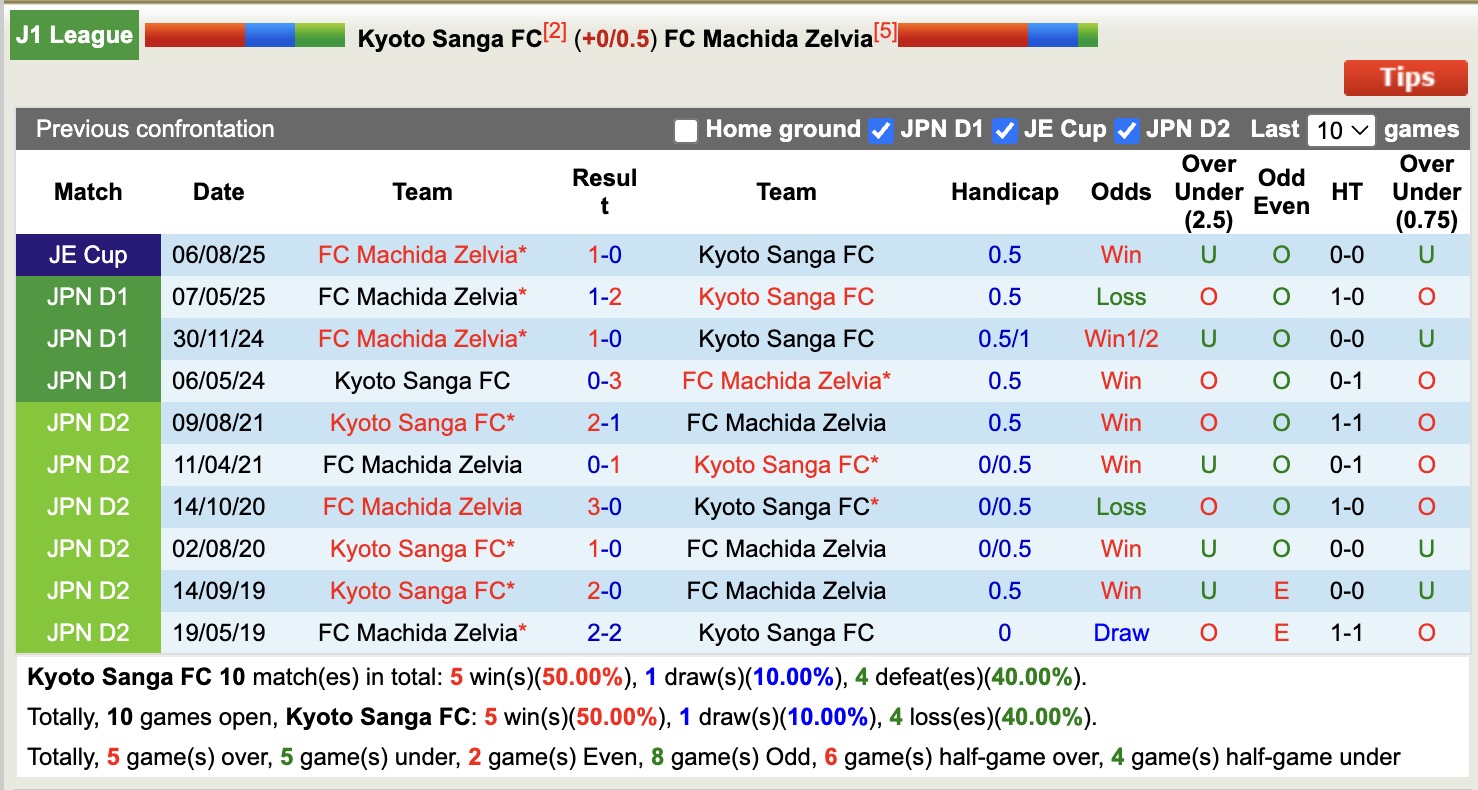Click FC Machida Zelvia in the 07/05/25 row
This screenshot has width=1478, height=790.
420,296
